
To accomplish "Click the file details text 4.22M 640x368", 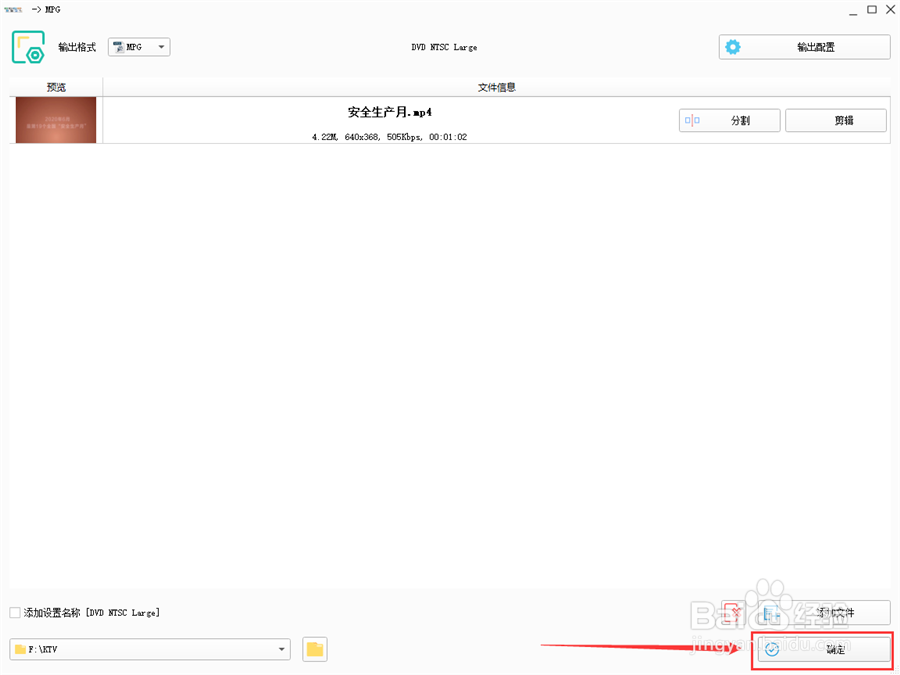I will coord(389,137).
